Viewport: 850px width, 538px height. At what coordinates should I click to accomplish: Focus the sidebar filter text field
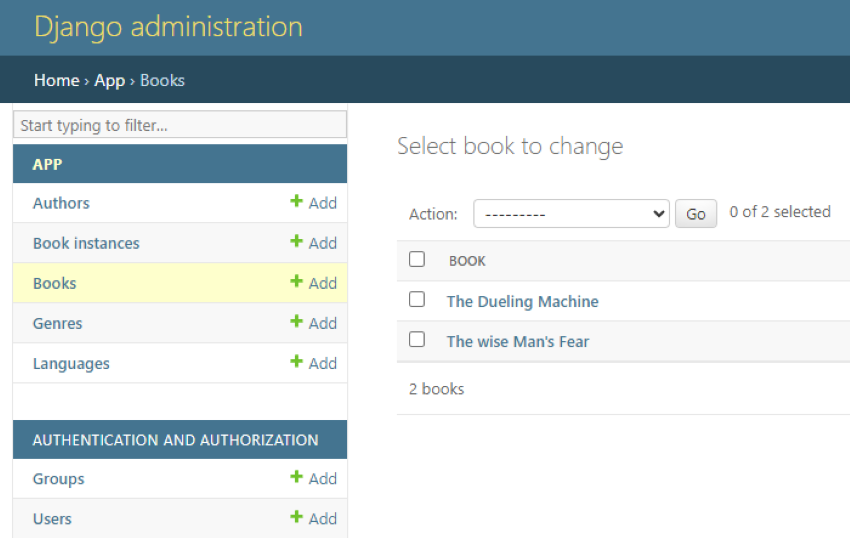pyautogui.click(x=180, y=125)
